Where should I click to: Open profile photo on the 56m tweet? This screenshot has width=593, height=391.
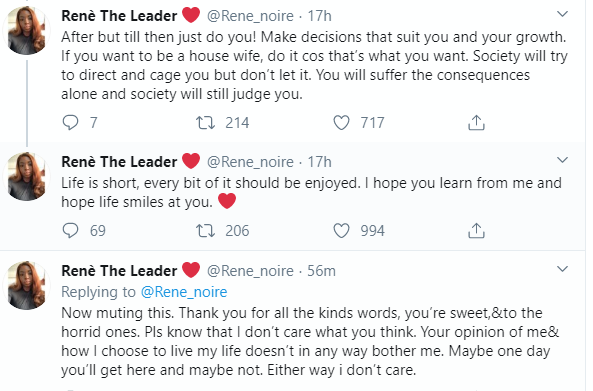point(26,285)
